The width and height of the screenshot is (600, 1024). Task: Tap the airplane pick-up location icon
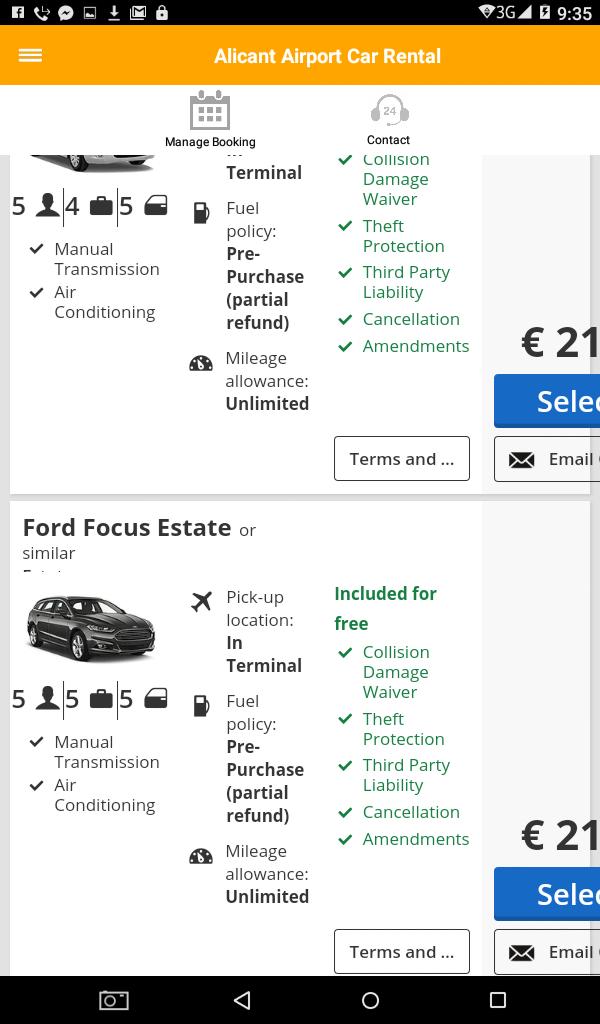click(202, 601)
